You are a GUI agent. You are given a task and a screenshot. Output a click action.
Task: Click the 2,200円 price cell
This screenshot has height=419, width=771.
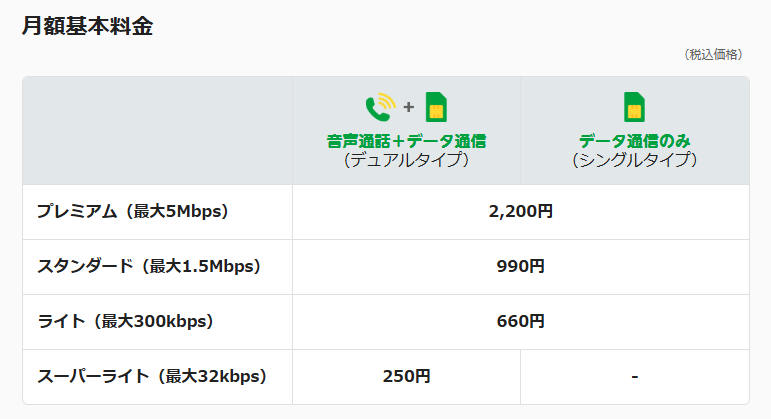[520, 212]
